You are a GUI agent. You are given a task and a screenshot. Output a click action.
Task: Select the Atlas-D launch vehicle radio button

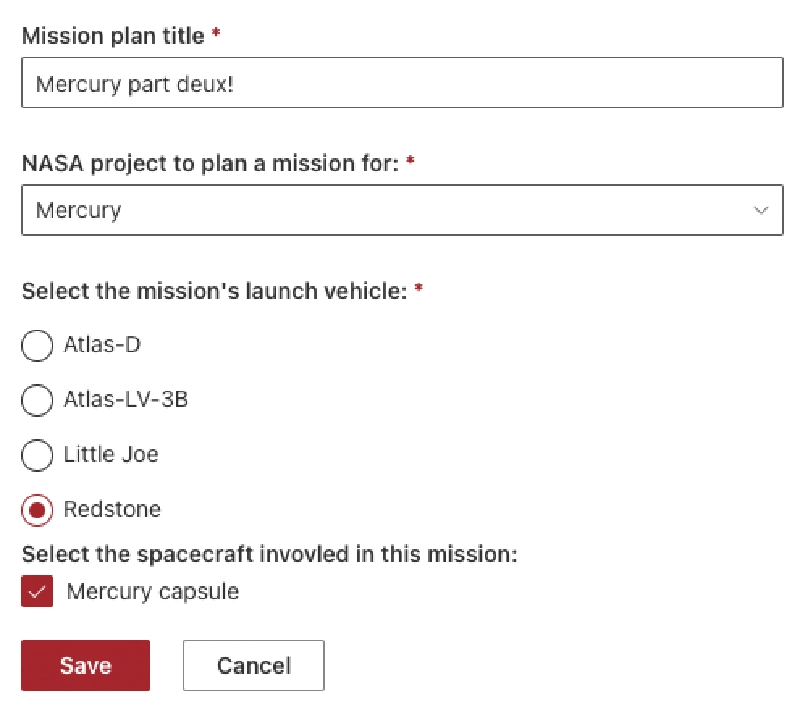point(37,345)
